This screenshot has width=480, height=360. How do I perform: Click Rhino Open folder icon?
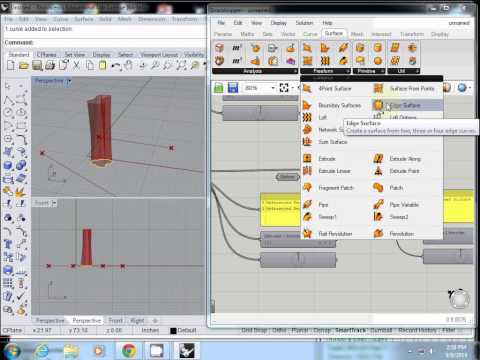point(24,65)
